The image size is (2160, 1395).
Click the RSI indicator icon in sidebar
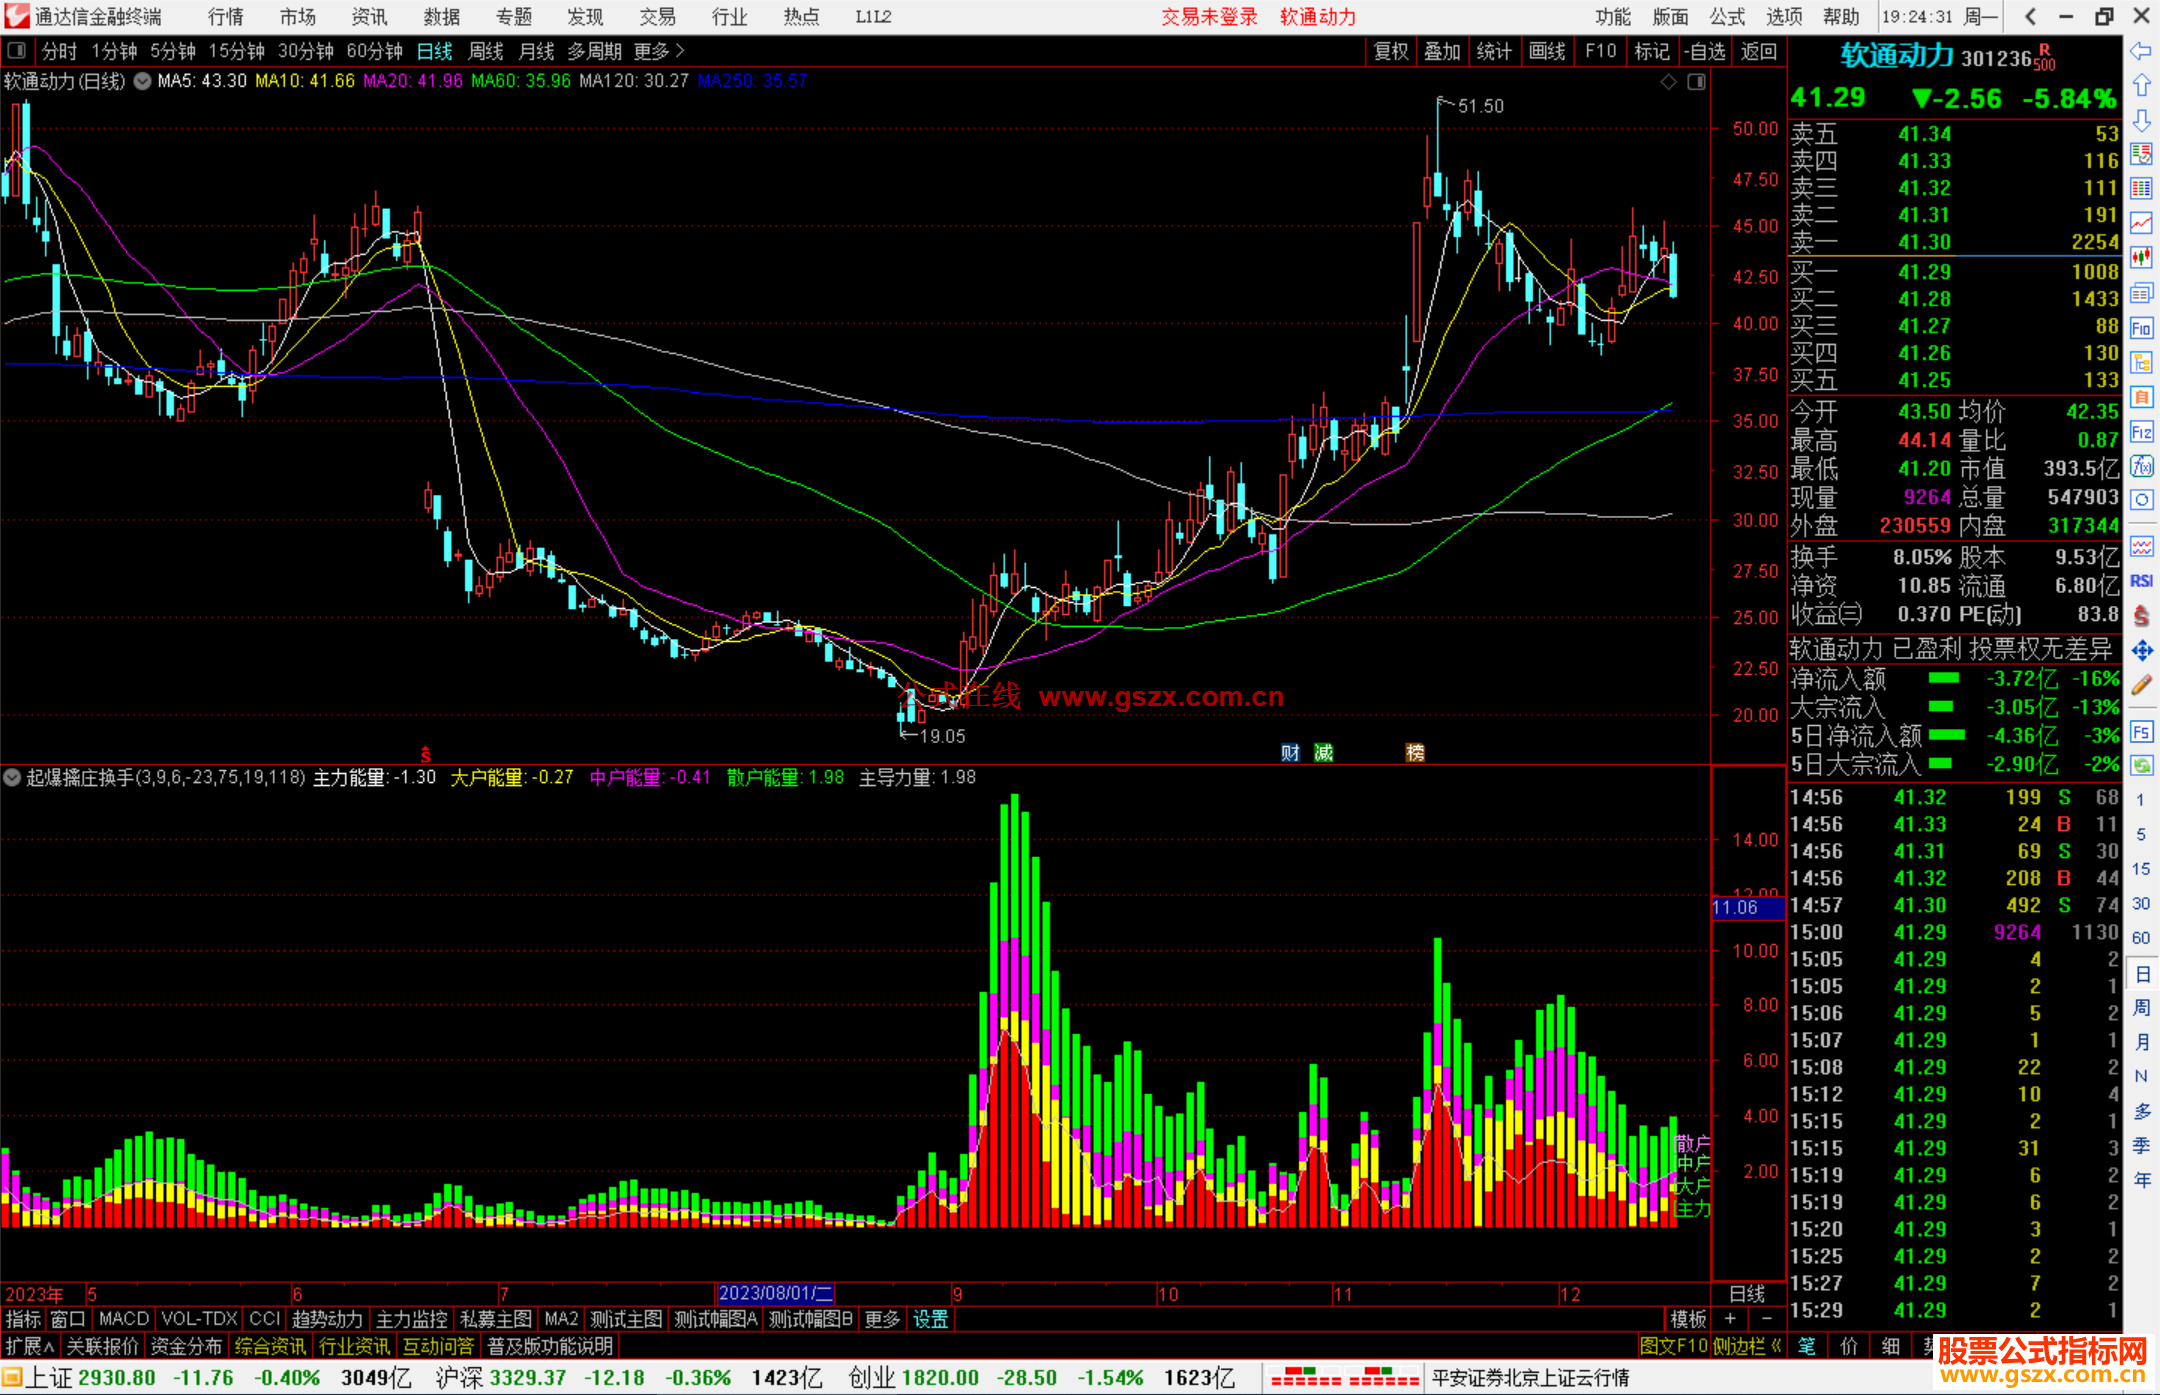pyautogui.click(x=2141, y=581)
